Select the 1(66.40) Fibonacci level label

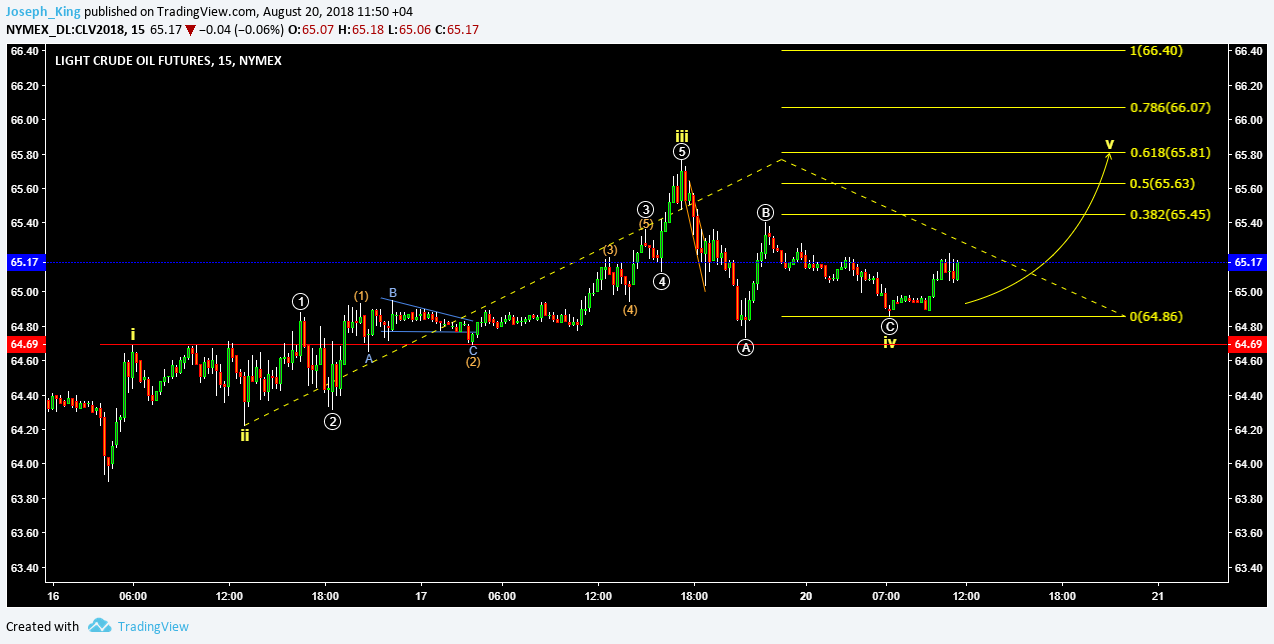pos(1157,50)
